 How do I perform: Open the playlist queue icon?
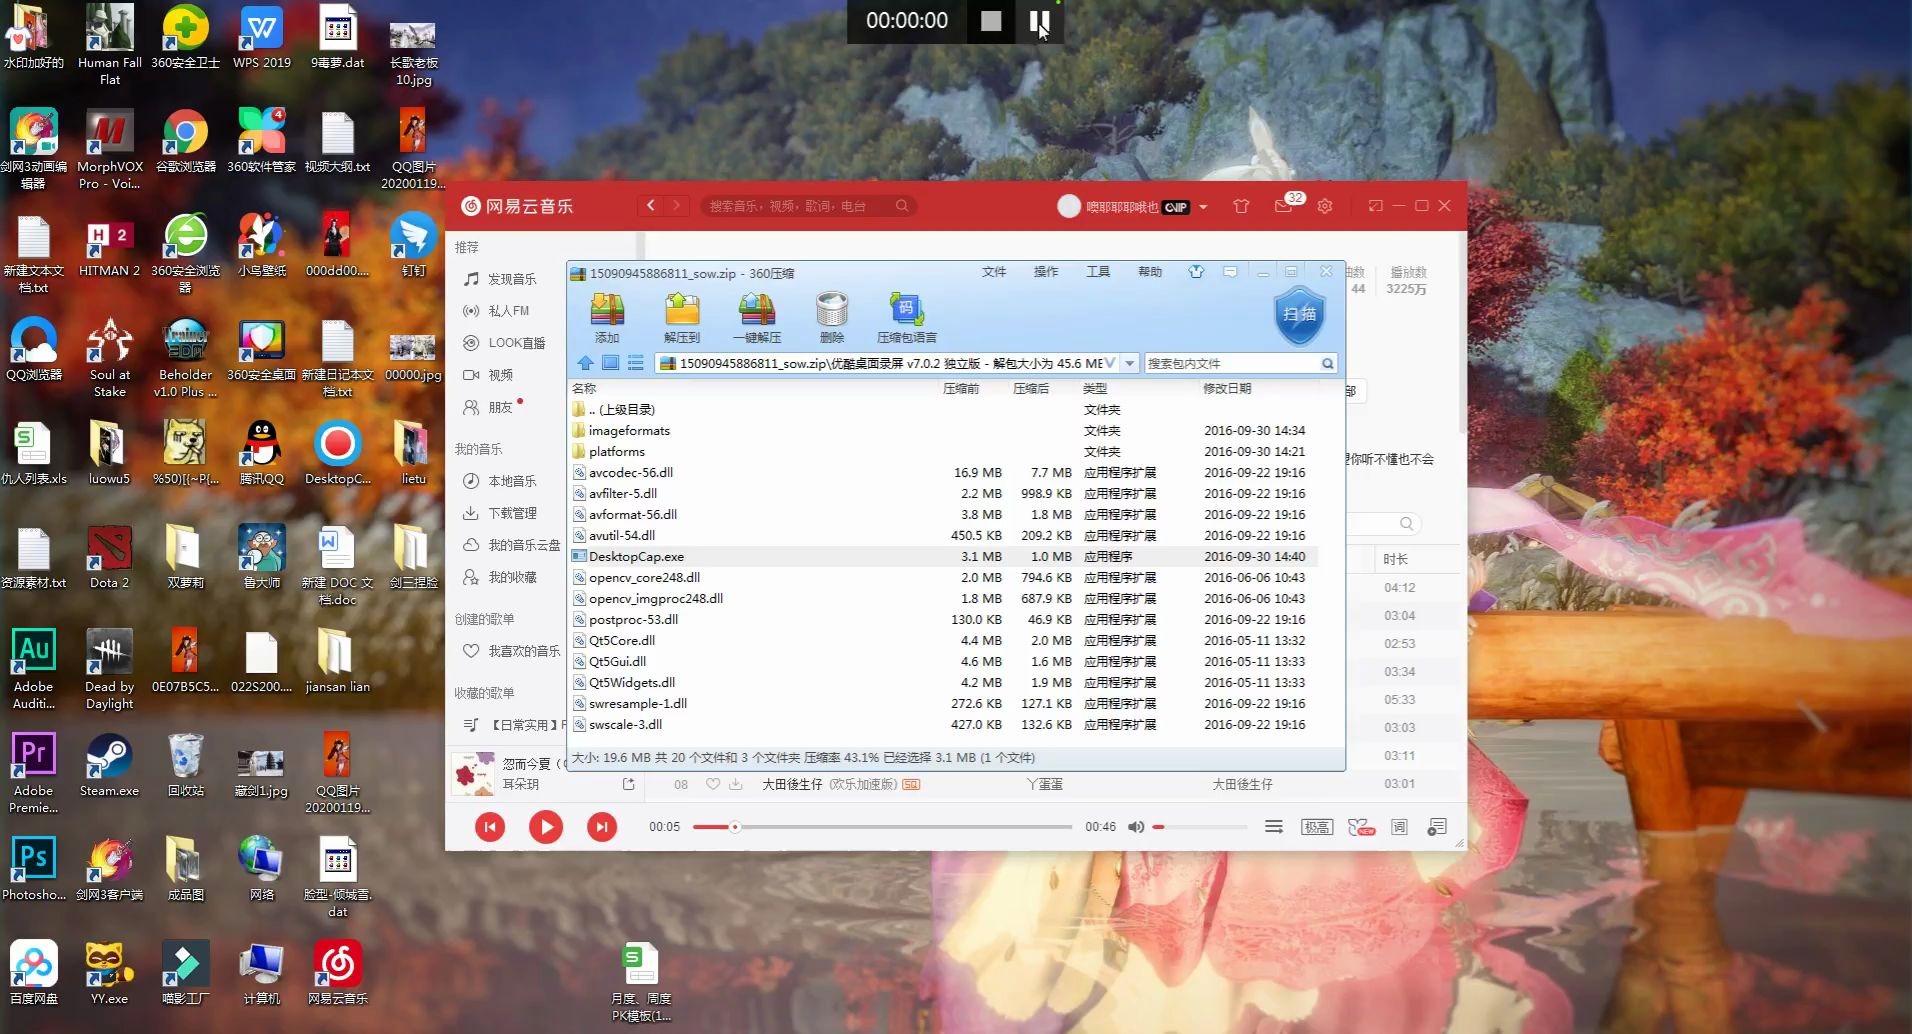pyautogui.click(x=1437, y=827)
